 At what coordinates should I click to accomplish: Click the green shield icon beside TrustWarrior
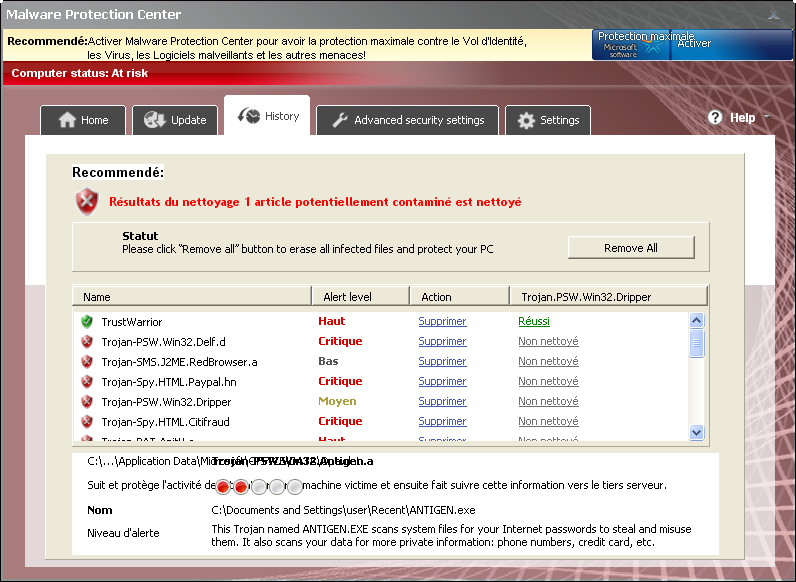(x=87, y=321)
